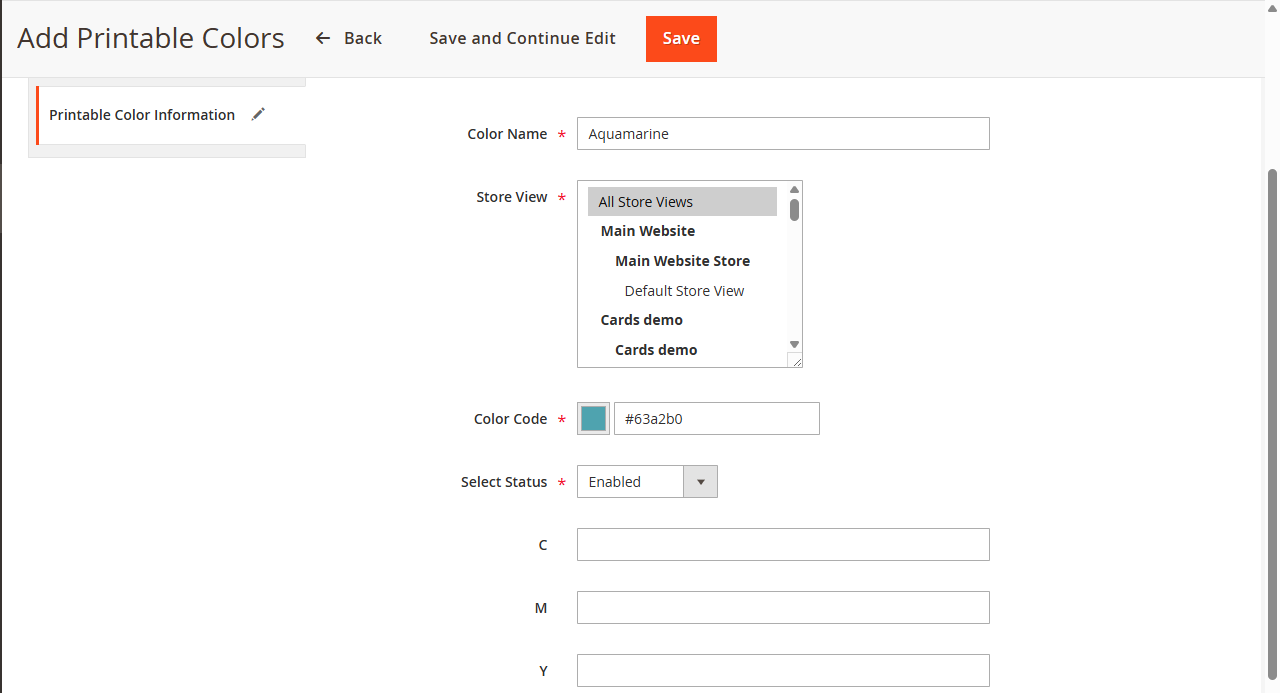
Task: Select Main Website Store group
Action: [x=682, y=261]
